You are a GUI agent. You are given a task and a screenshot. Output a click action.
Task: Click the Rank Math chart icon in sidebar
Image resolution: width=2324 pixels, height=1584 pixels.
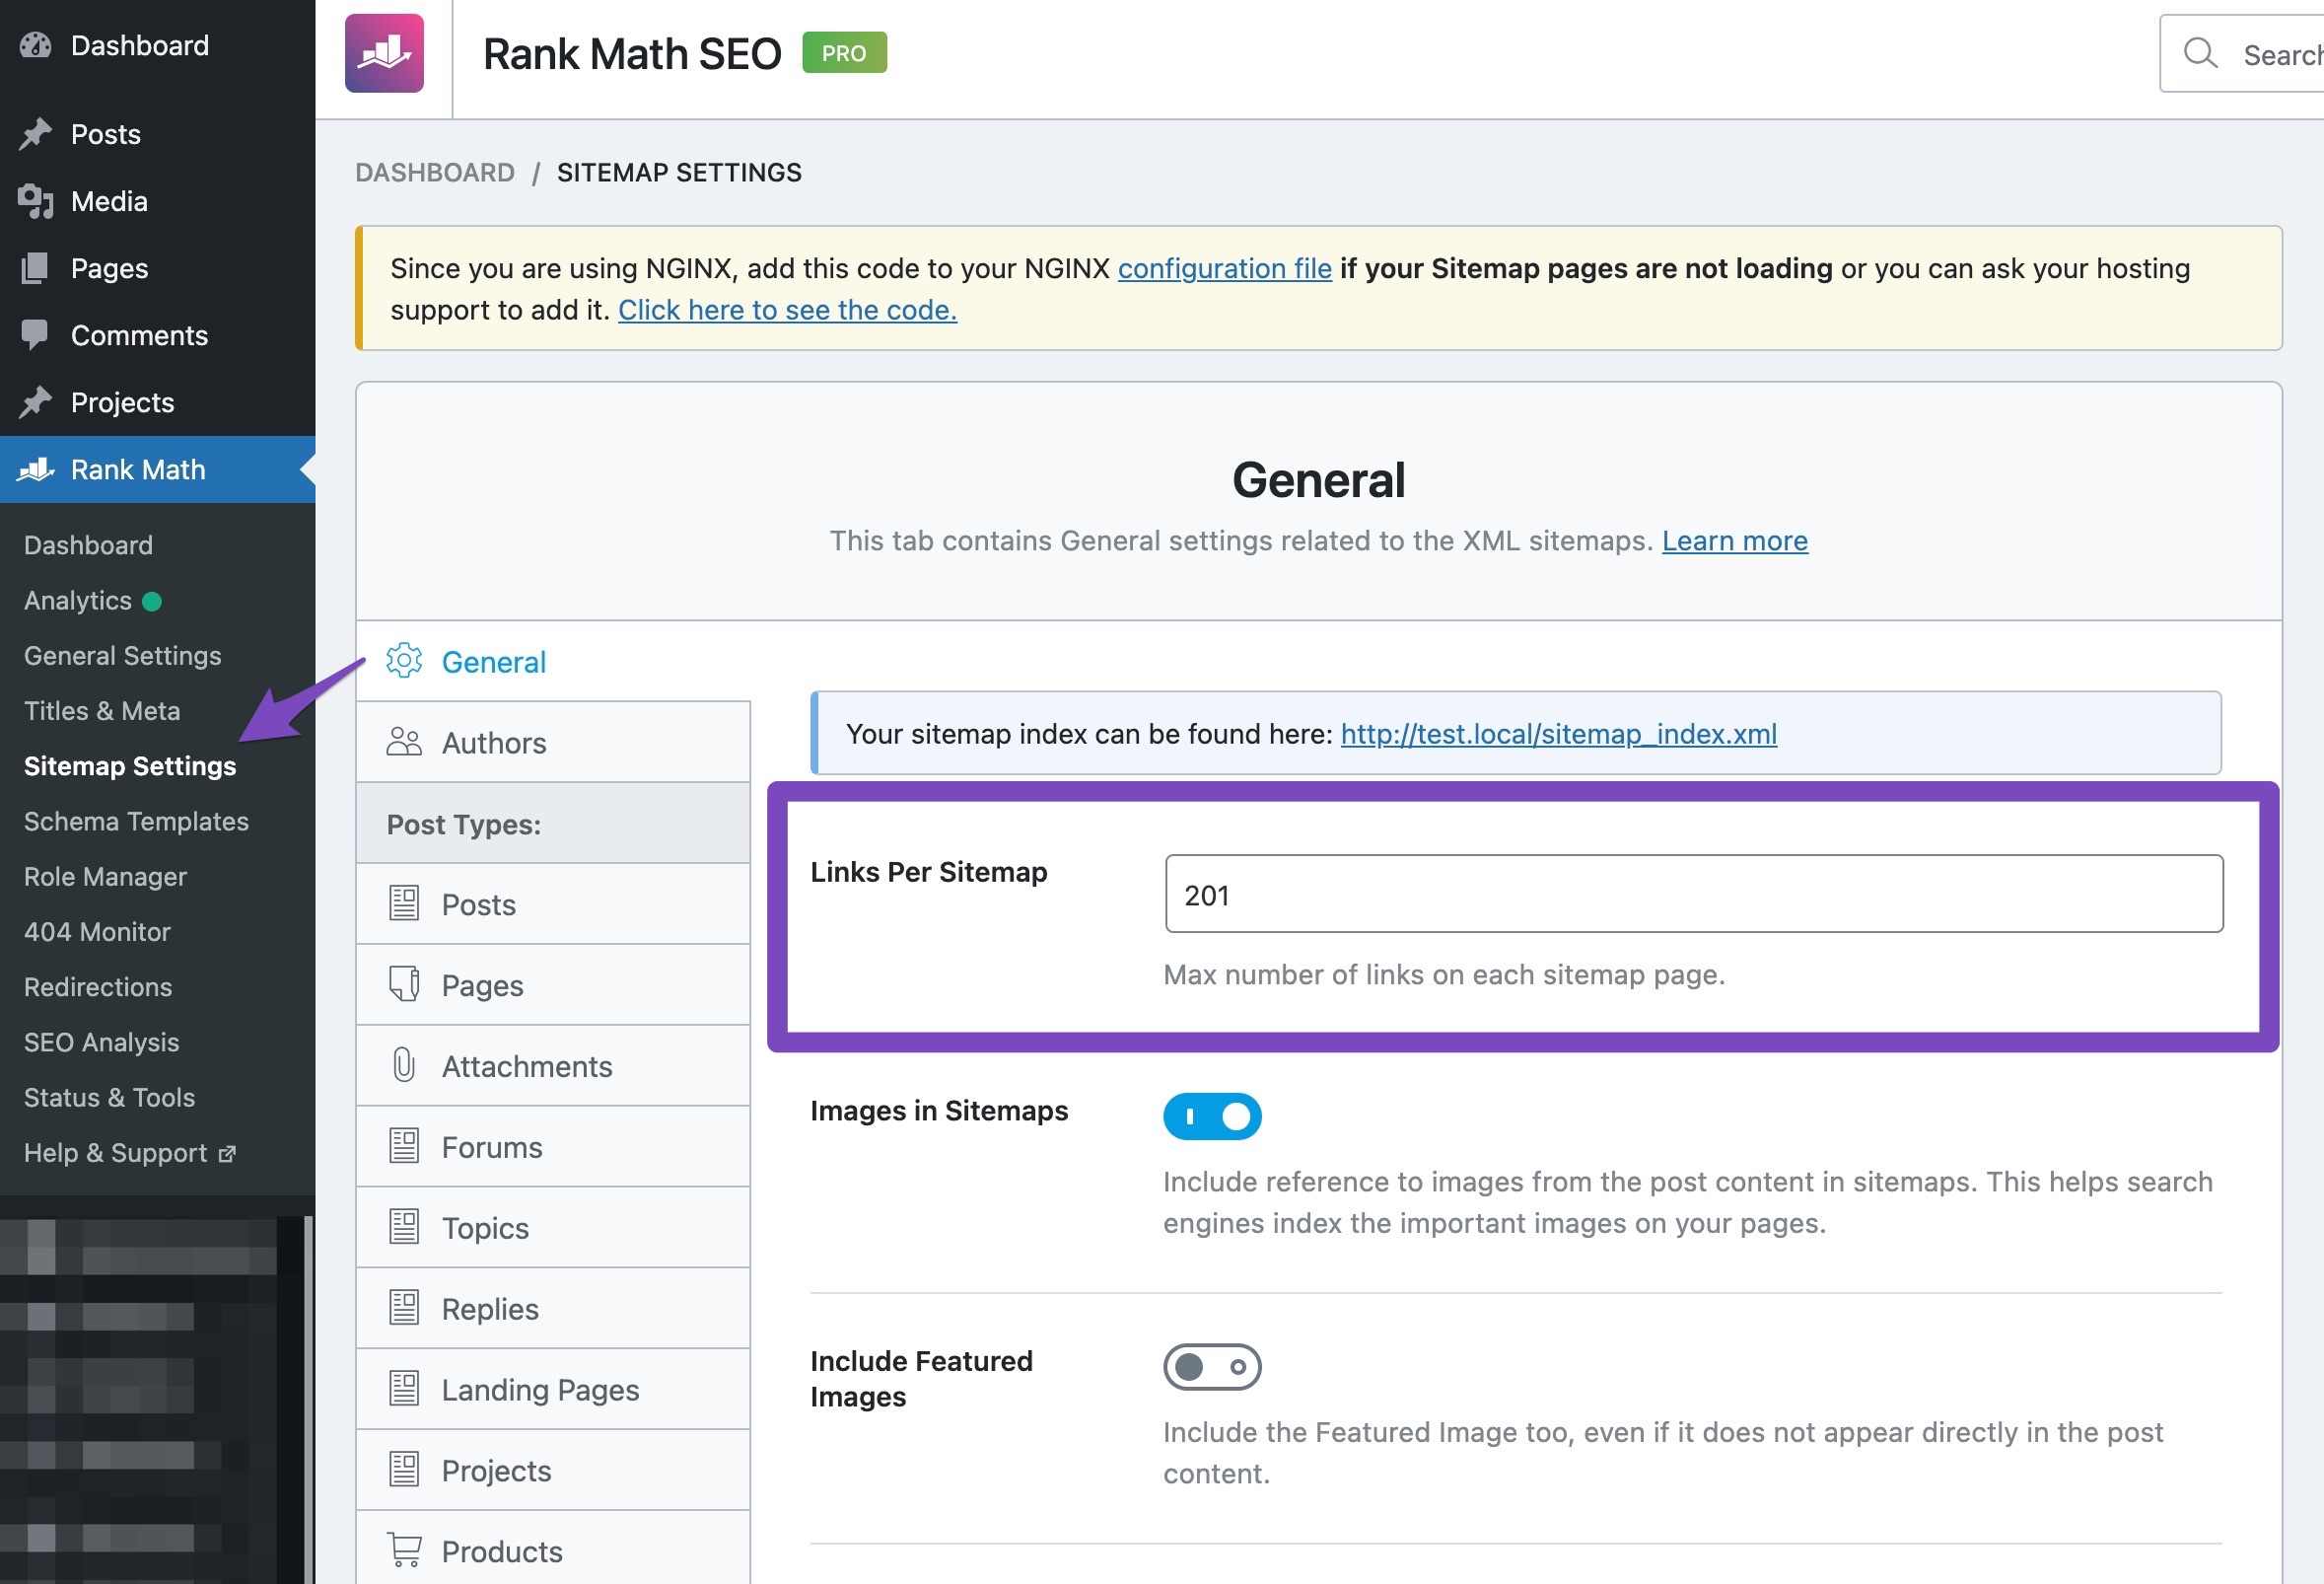[x=36, y=469]
